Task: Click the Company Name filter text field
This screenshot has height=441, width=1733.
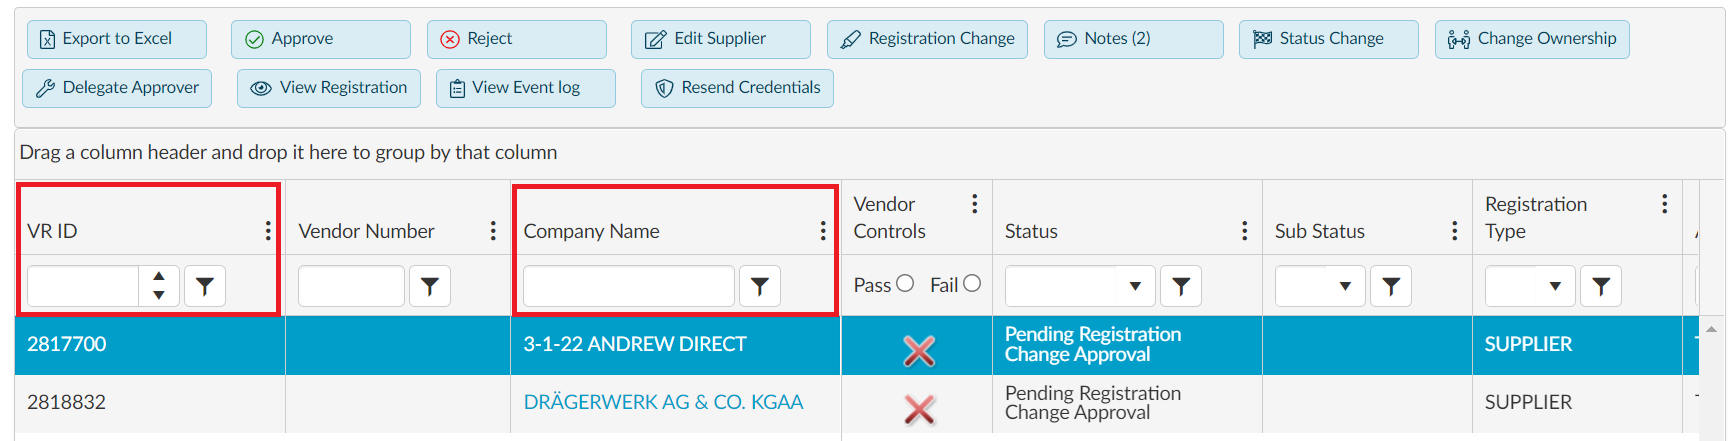Action: (629, 286)
